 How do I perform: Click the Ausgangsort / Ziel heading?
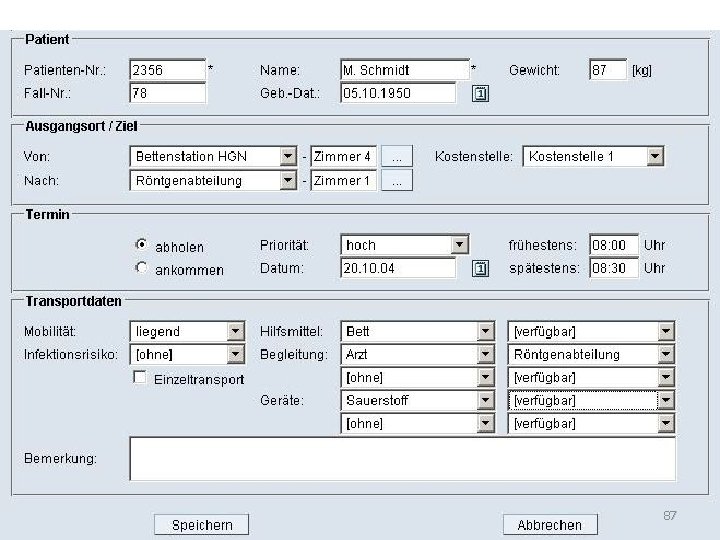coord(81,126)
